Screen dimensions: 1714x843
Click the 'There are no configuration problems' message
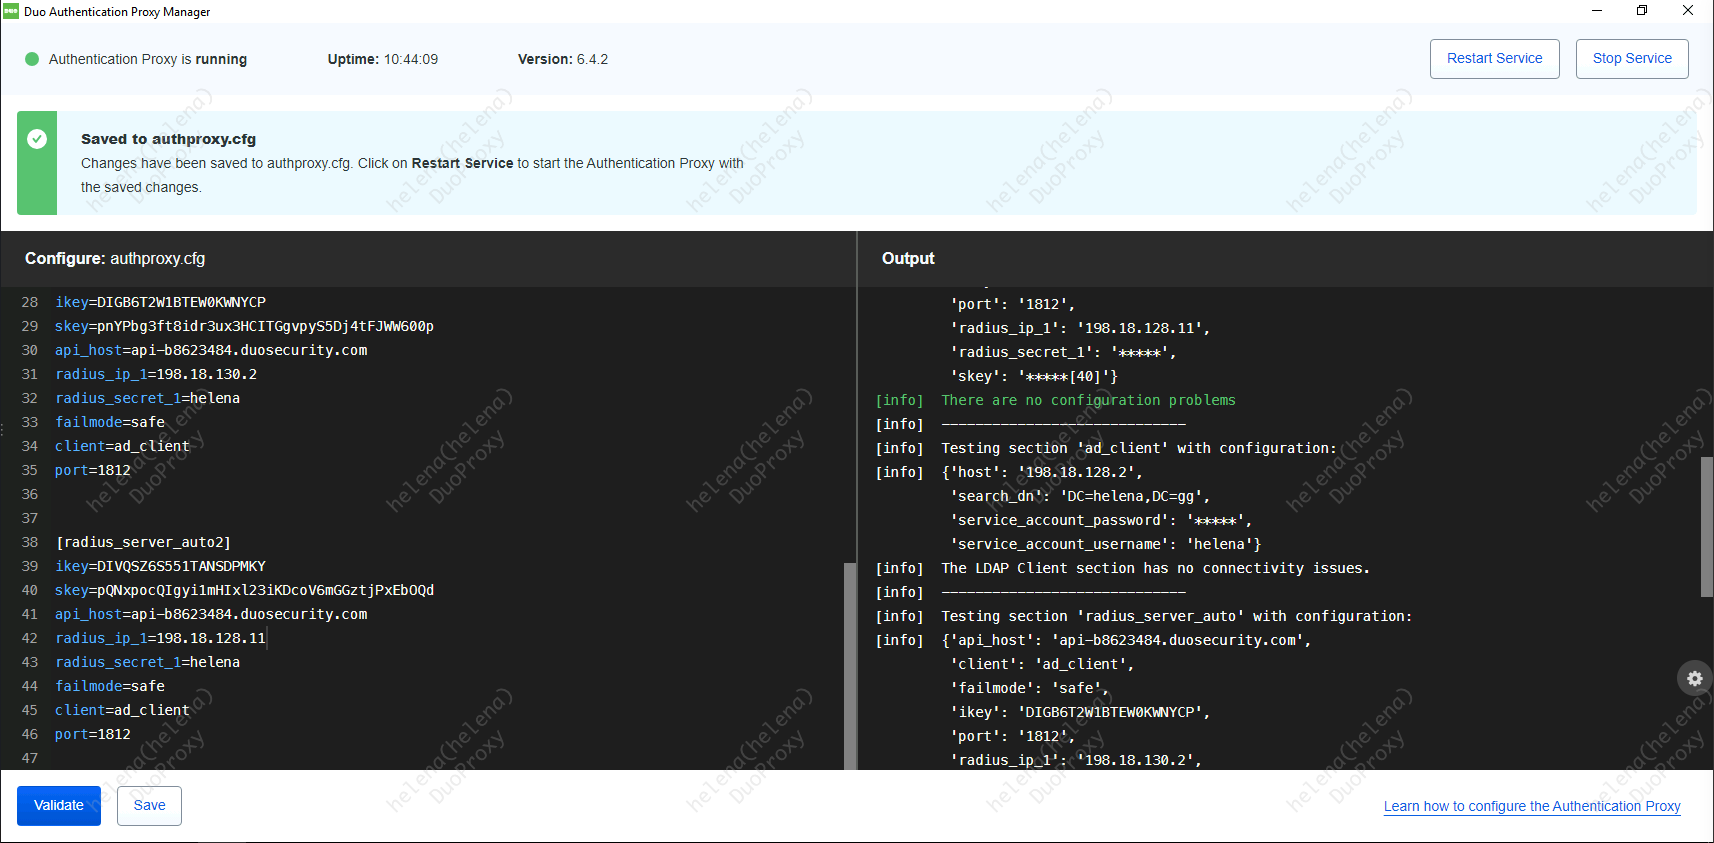pos(1088,400)
